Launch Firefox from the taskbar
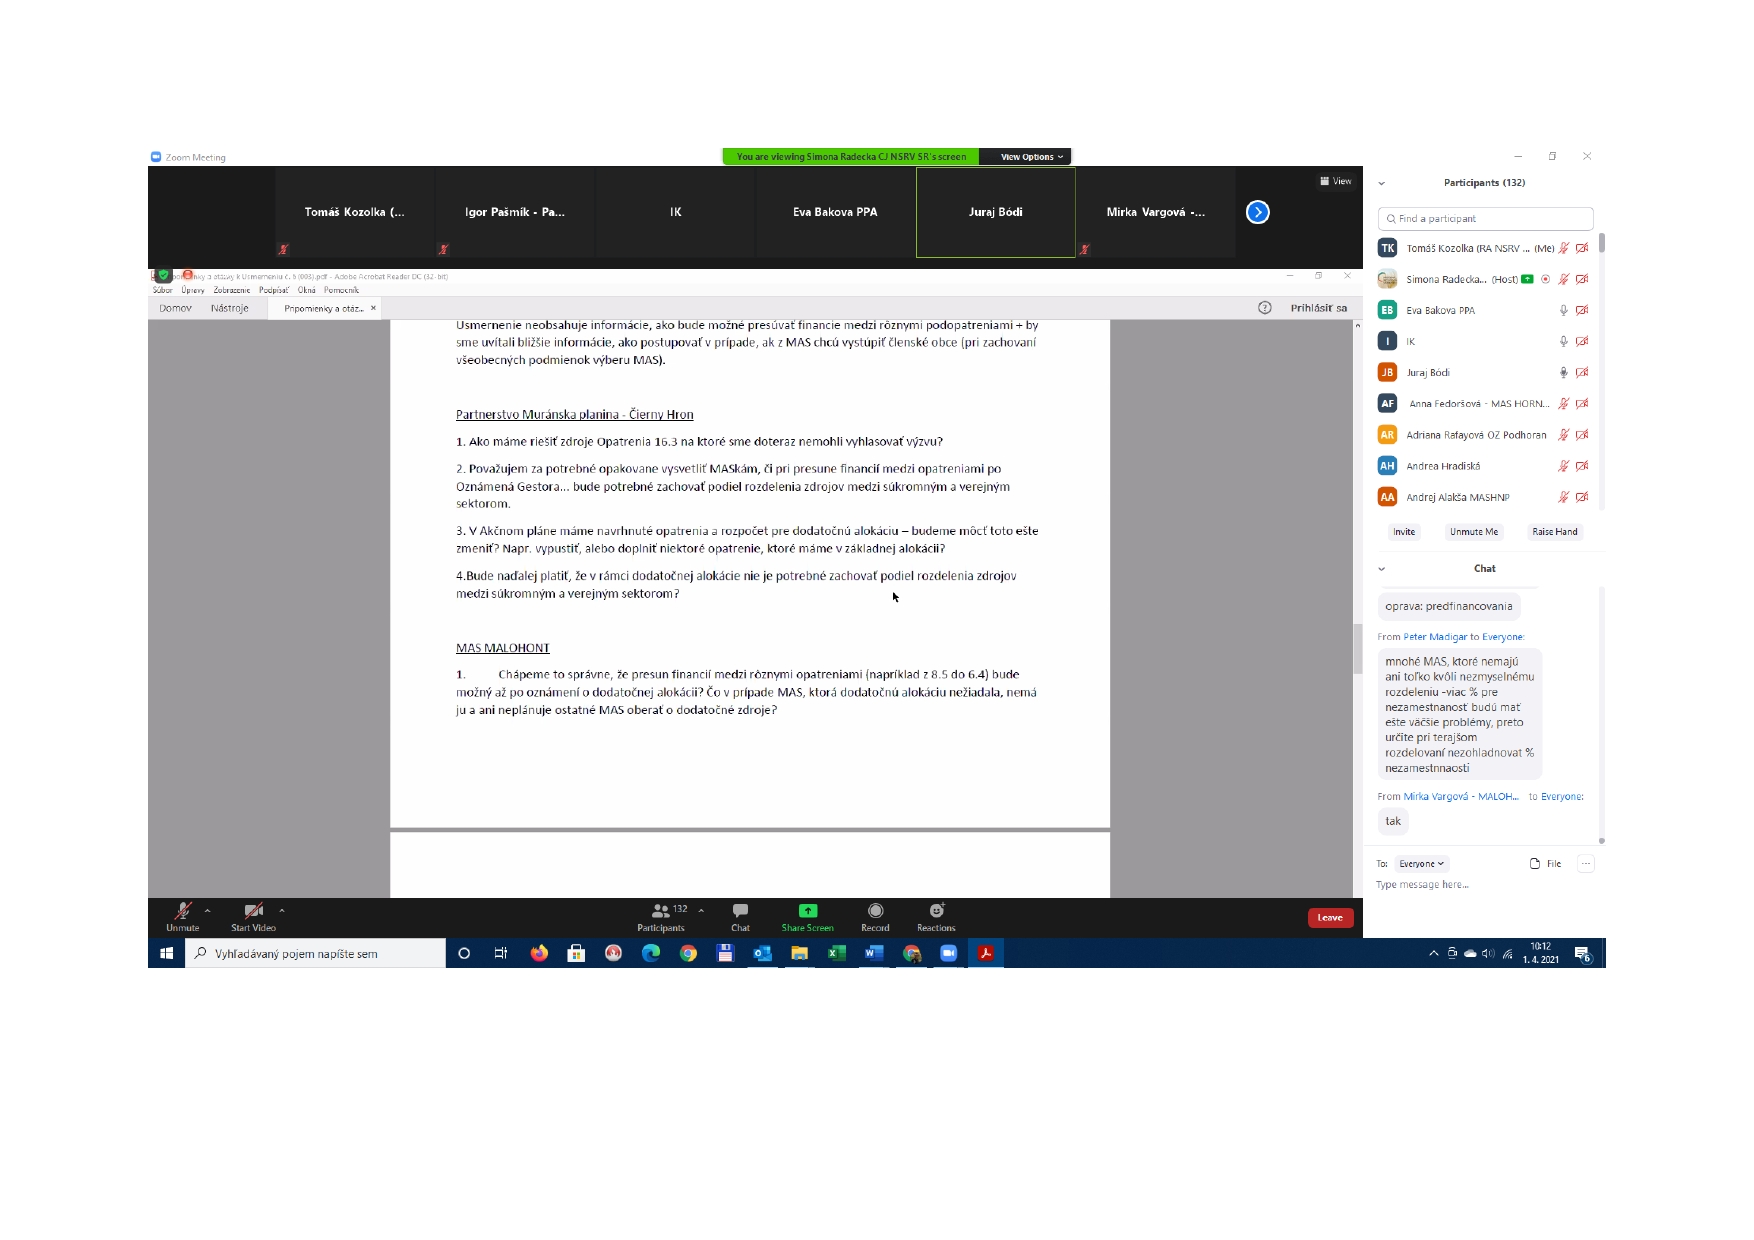Viewport: 1754px width, 1240px height. [x=539, y=954]
